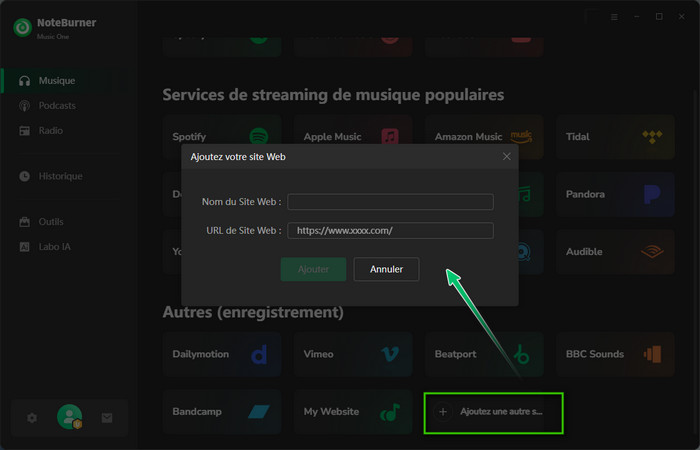Open the My Website card
This screenshot has width=700, height=450.
tap(353, 412)
